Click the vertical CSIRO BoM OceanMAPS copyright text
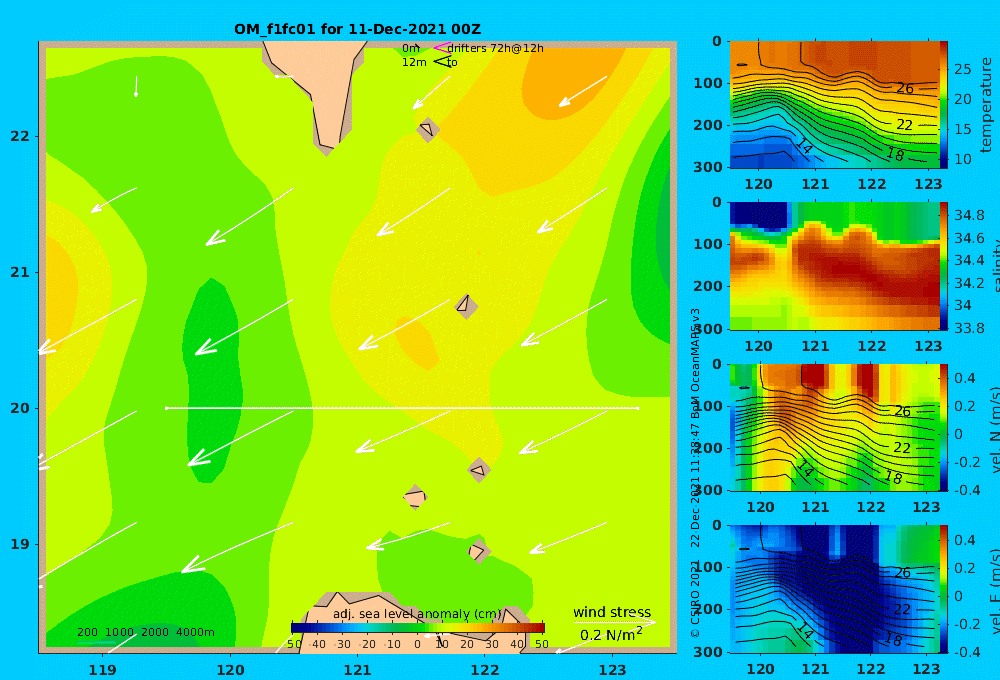This screenshot has height=680, width=1000. (x=696, y=472)
